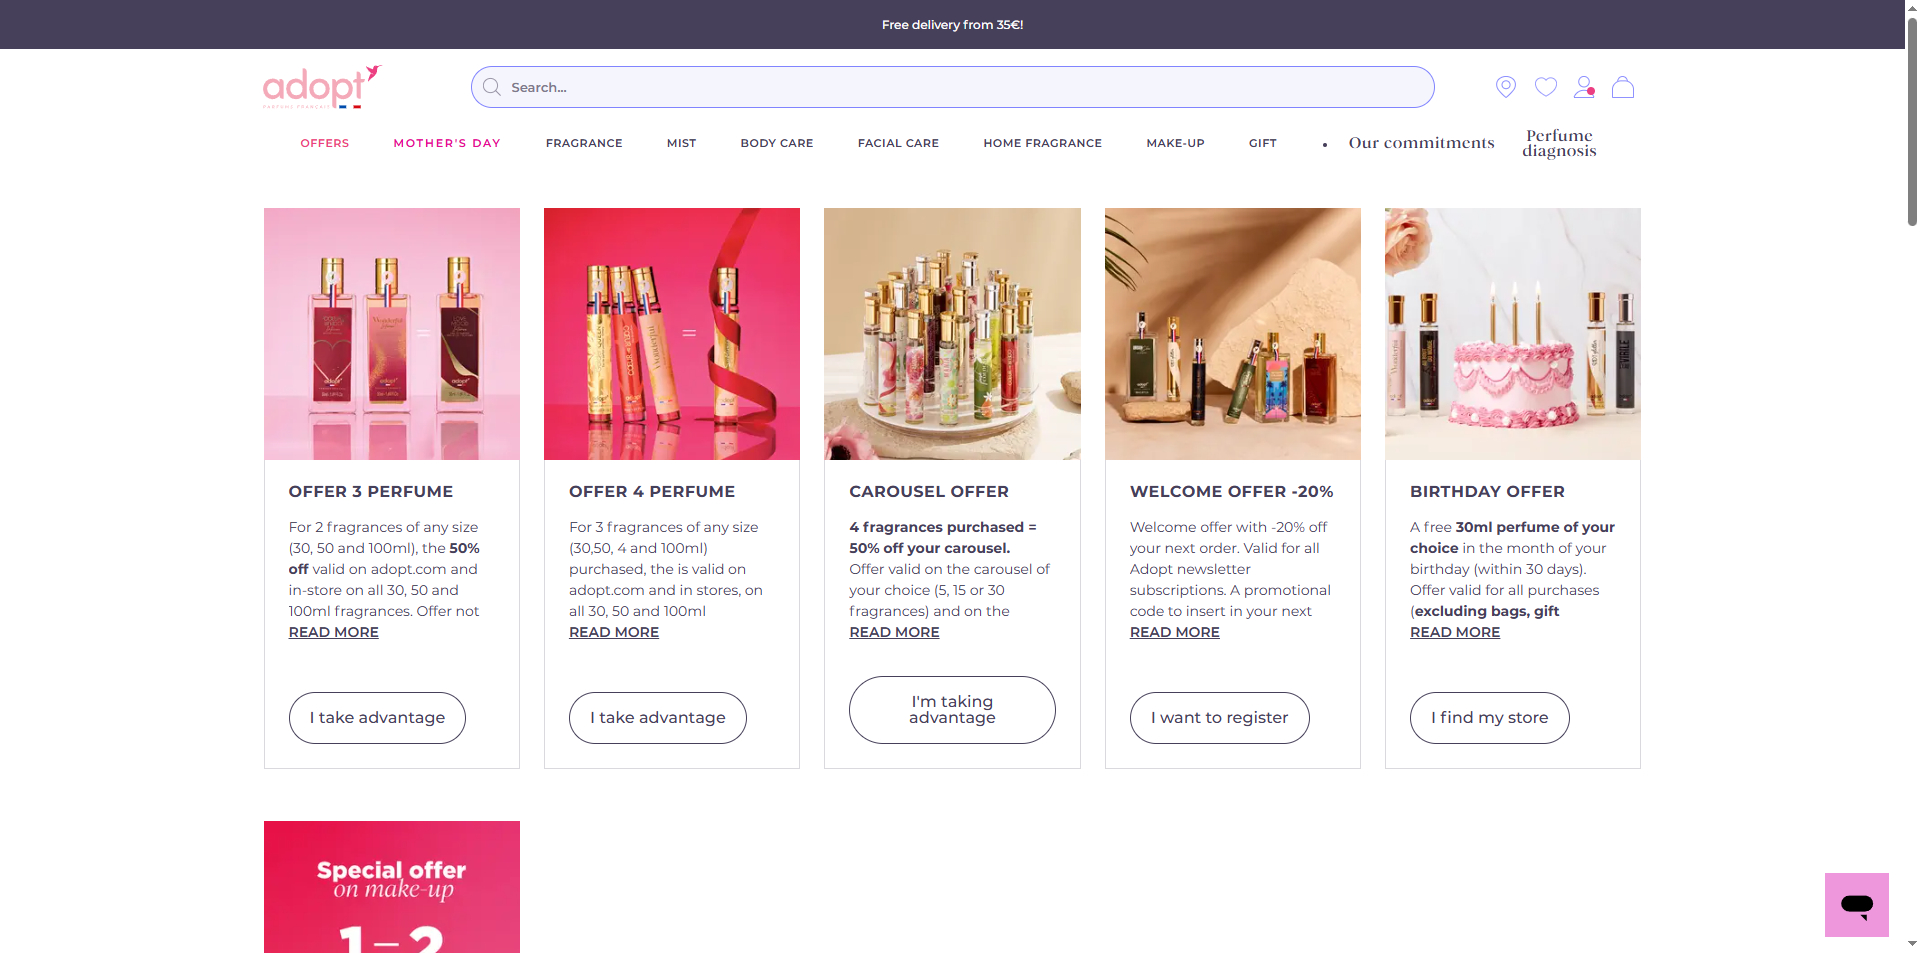This screenshot has height=953, width=1920.
Task: Open the chat support widget icon
Action: (1856, 905)
